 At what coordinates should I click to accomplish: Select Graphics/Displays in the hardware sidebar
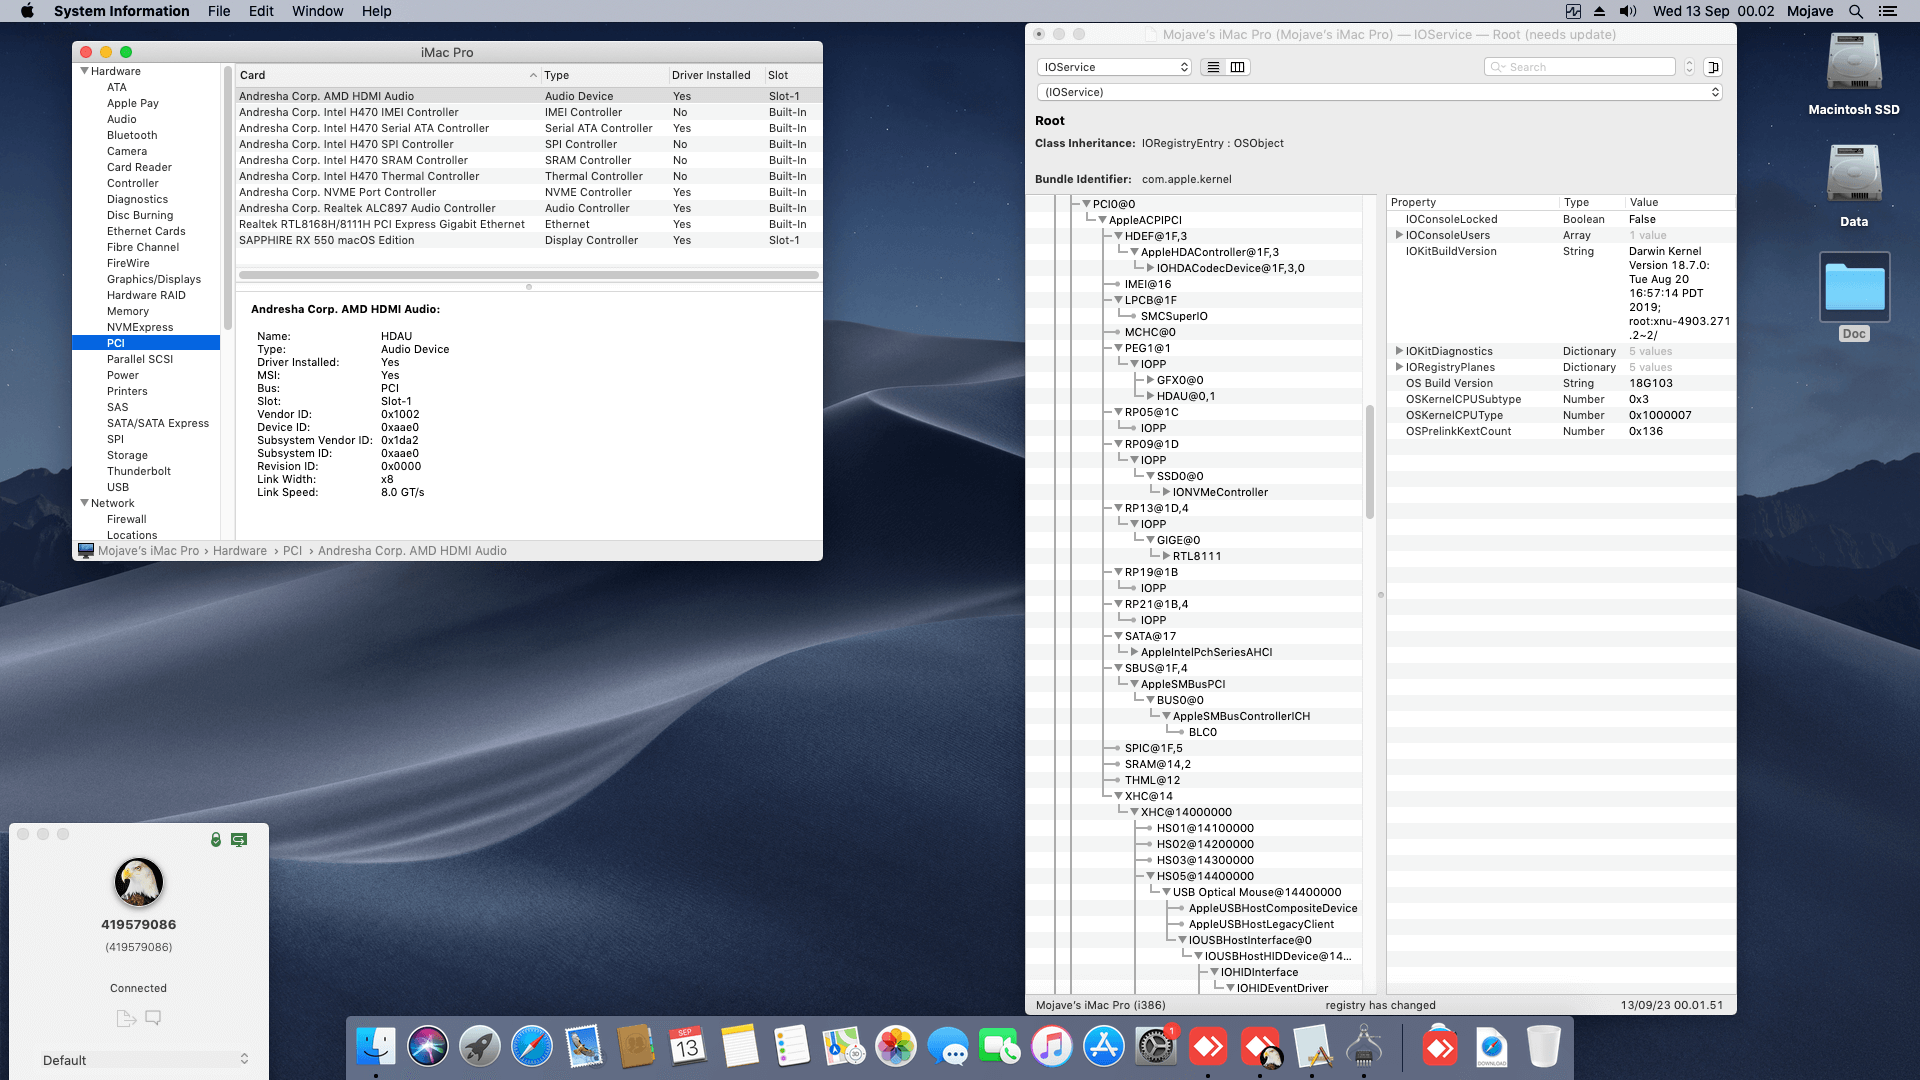154,279
